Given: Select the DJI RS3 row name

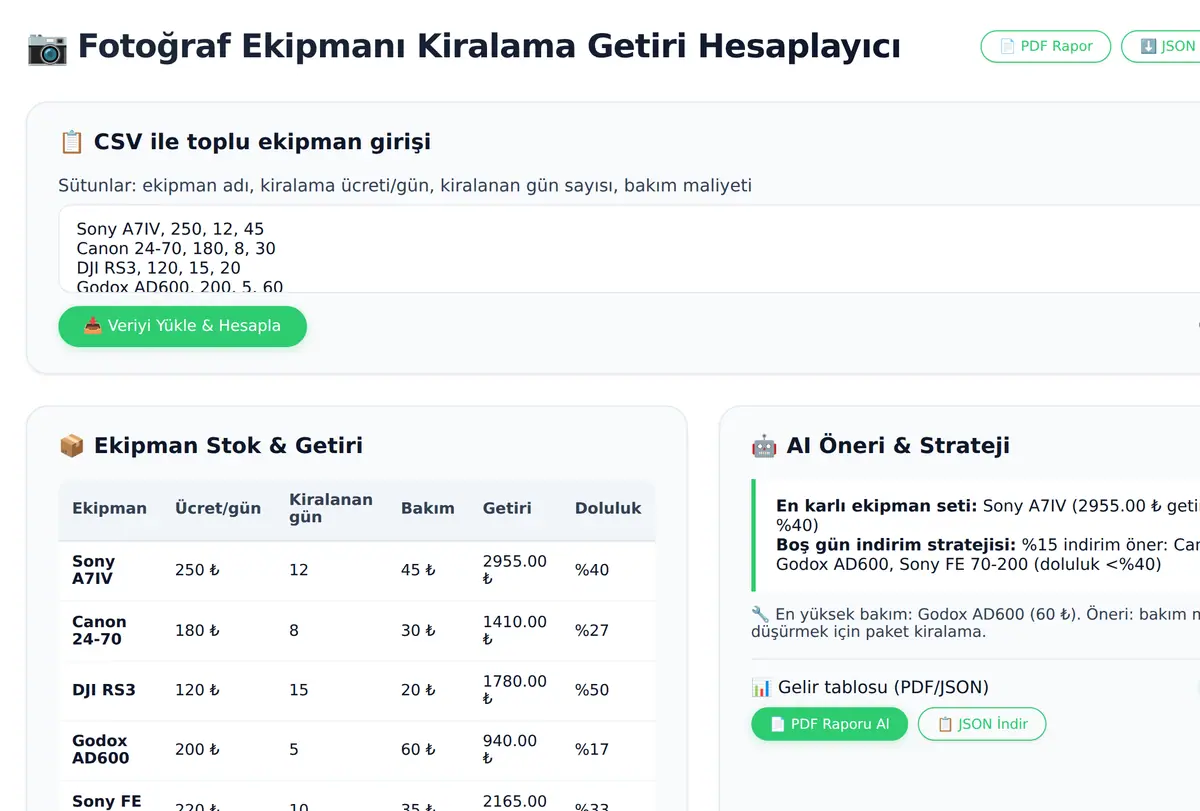Looking at the screenshot, I should click(104, 690).
